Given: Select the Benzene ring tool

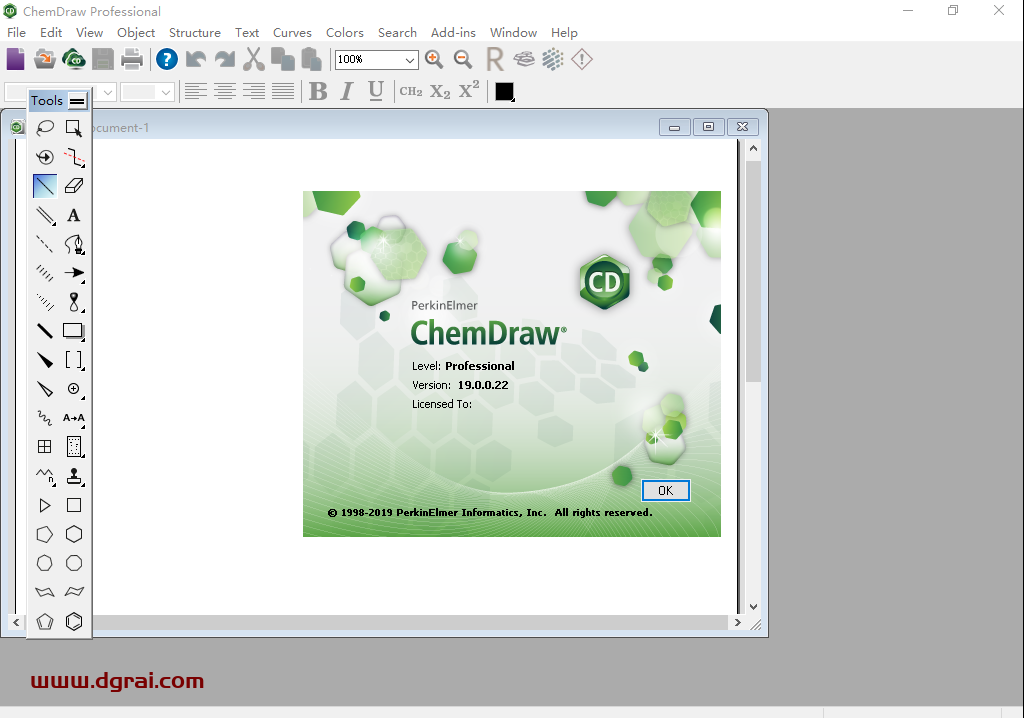Looking at the screenshot, I should pyautogui.click(x=74, y=621).
